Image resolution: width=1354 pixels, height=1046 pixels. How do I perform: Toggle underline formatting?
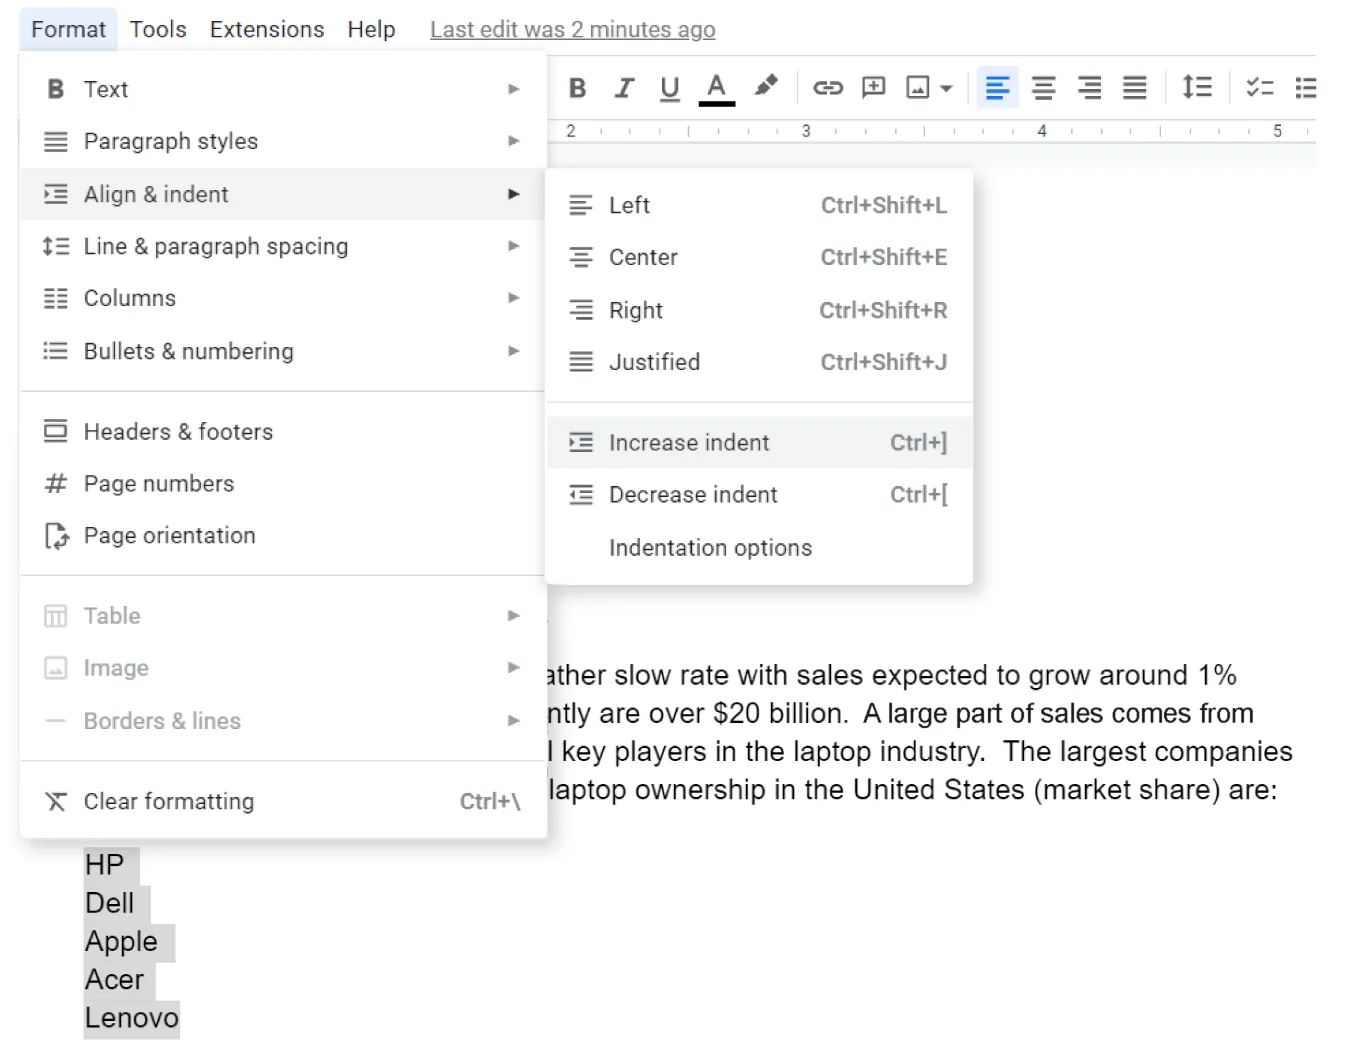[x=669, y=87]
